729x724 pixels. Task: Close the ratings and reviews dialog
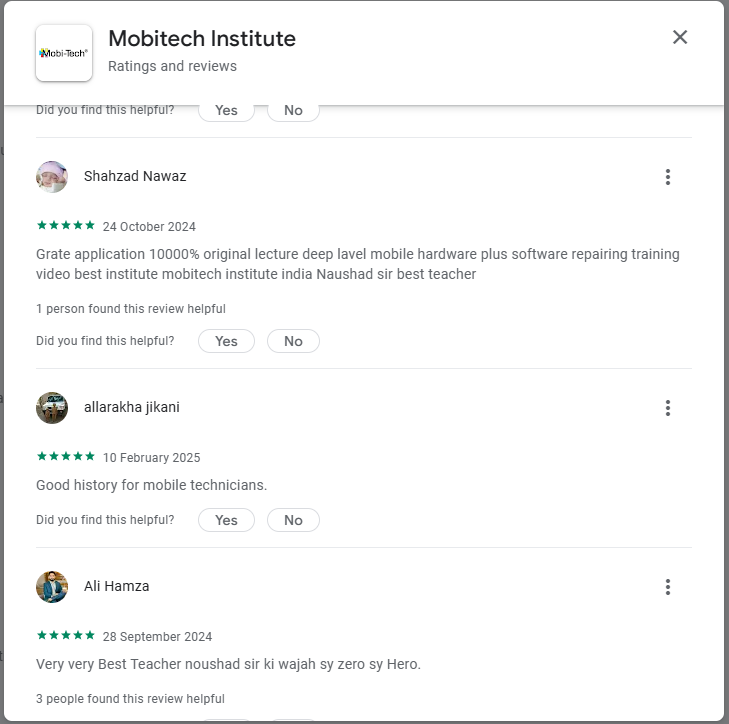point(680,38)
